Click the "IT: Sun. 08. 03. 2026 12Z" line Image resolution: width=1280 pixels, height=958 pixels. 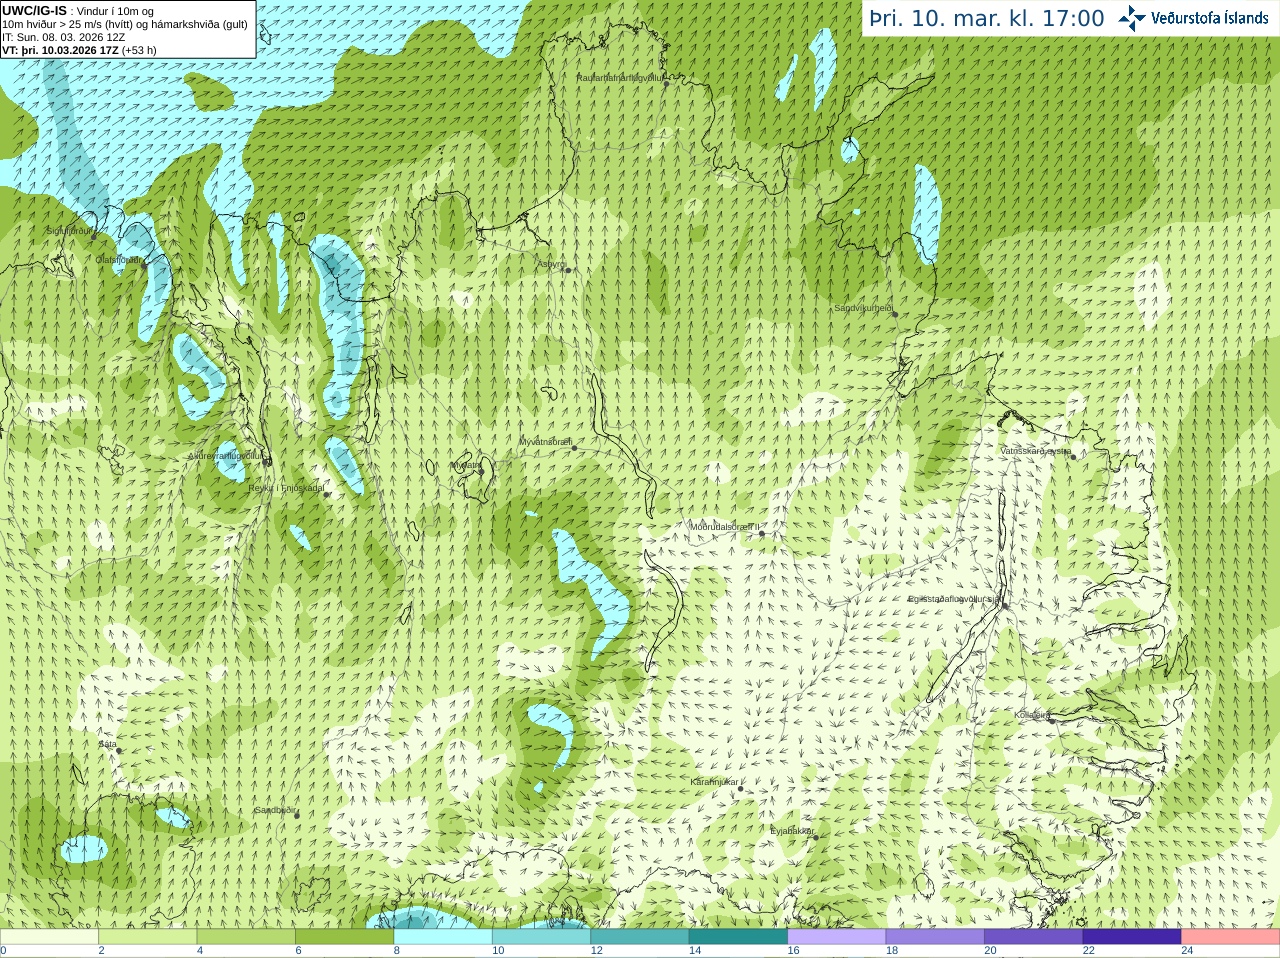[x=64, y=37]
